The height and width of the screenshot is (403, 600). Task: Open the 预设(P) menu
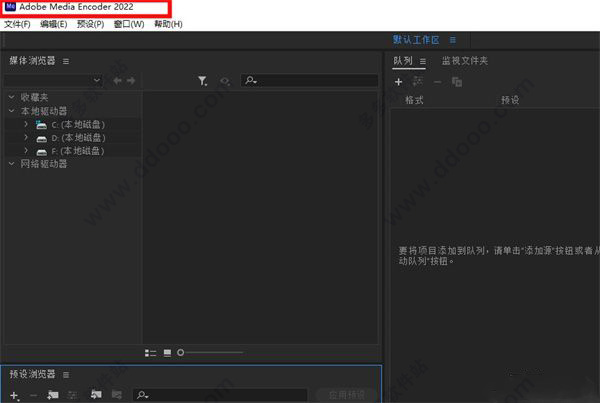pos(90,24)
